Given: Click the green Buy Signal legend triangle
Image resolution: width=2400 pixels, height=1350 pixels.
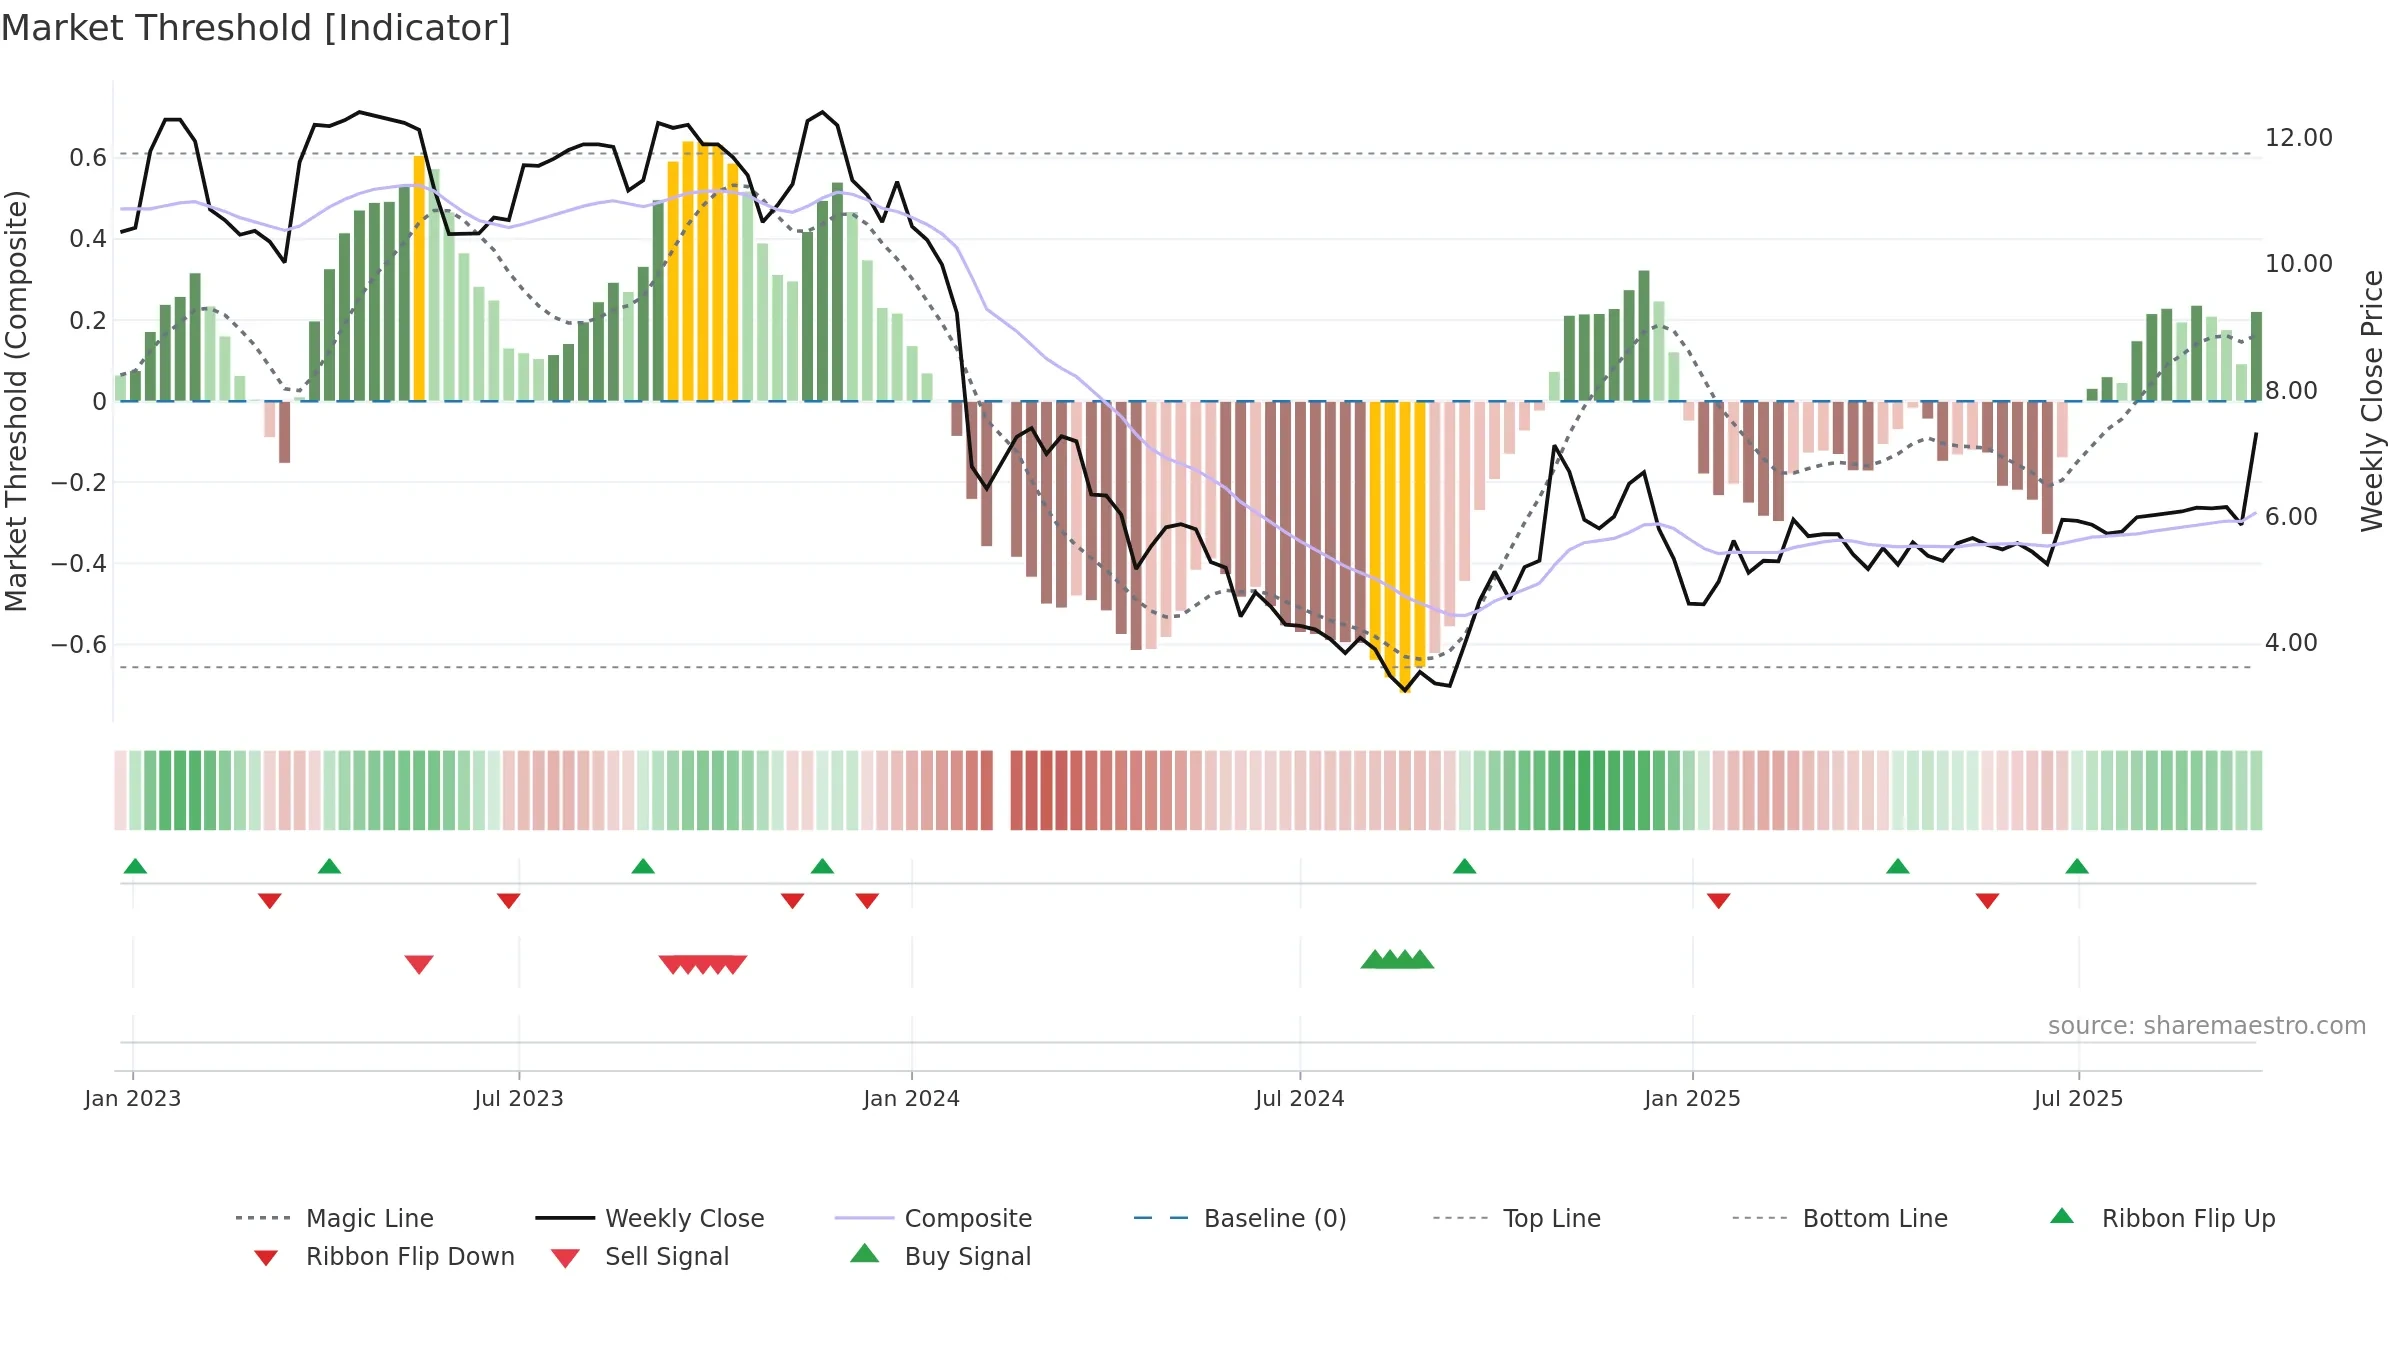Looking at the screenshot, I should tap(864, 1253).
